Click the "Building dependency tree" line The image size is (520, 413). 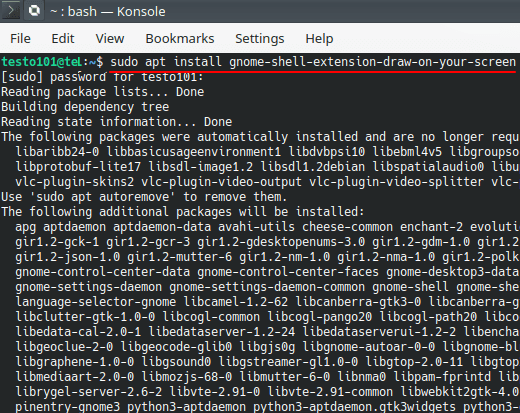click(85, 107)
